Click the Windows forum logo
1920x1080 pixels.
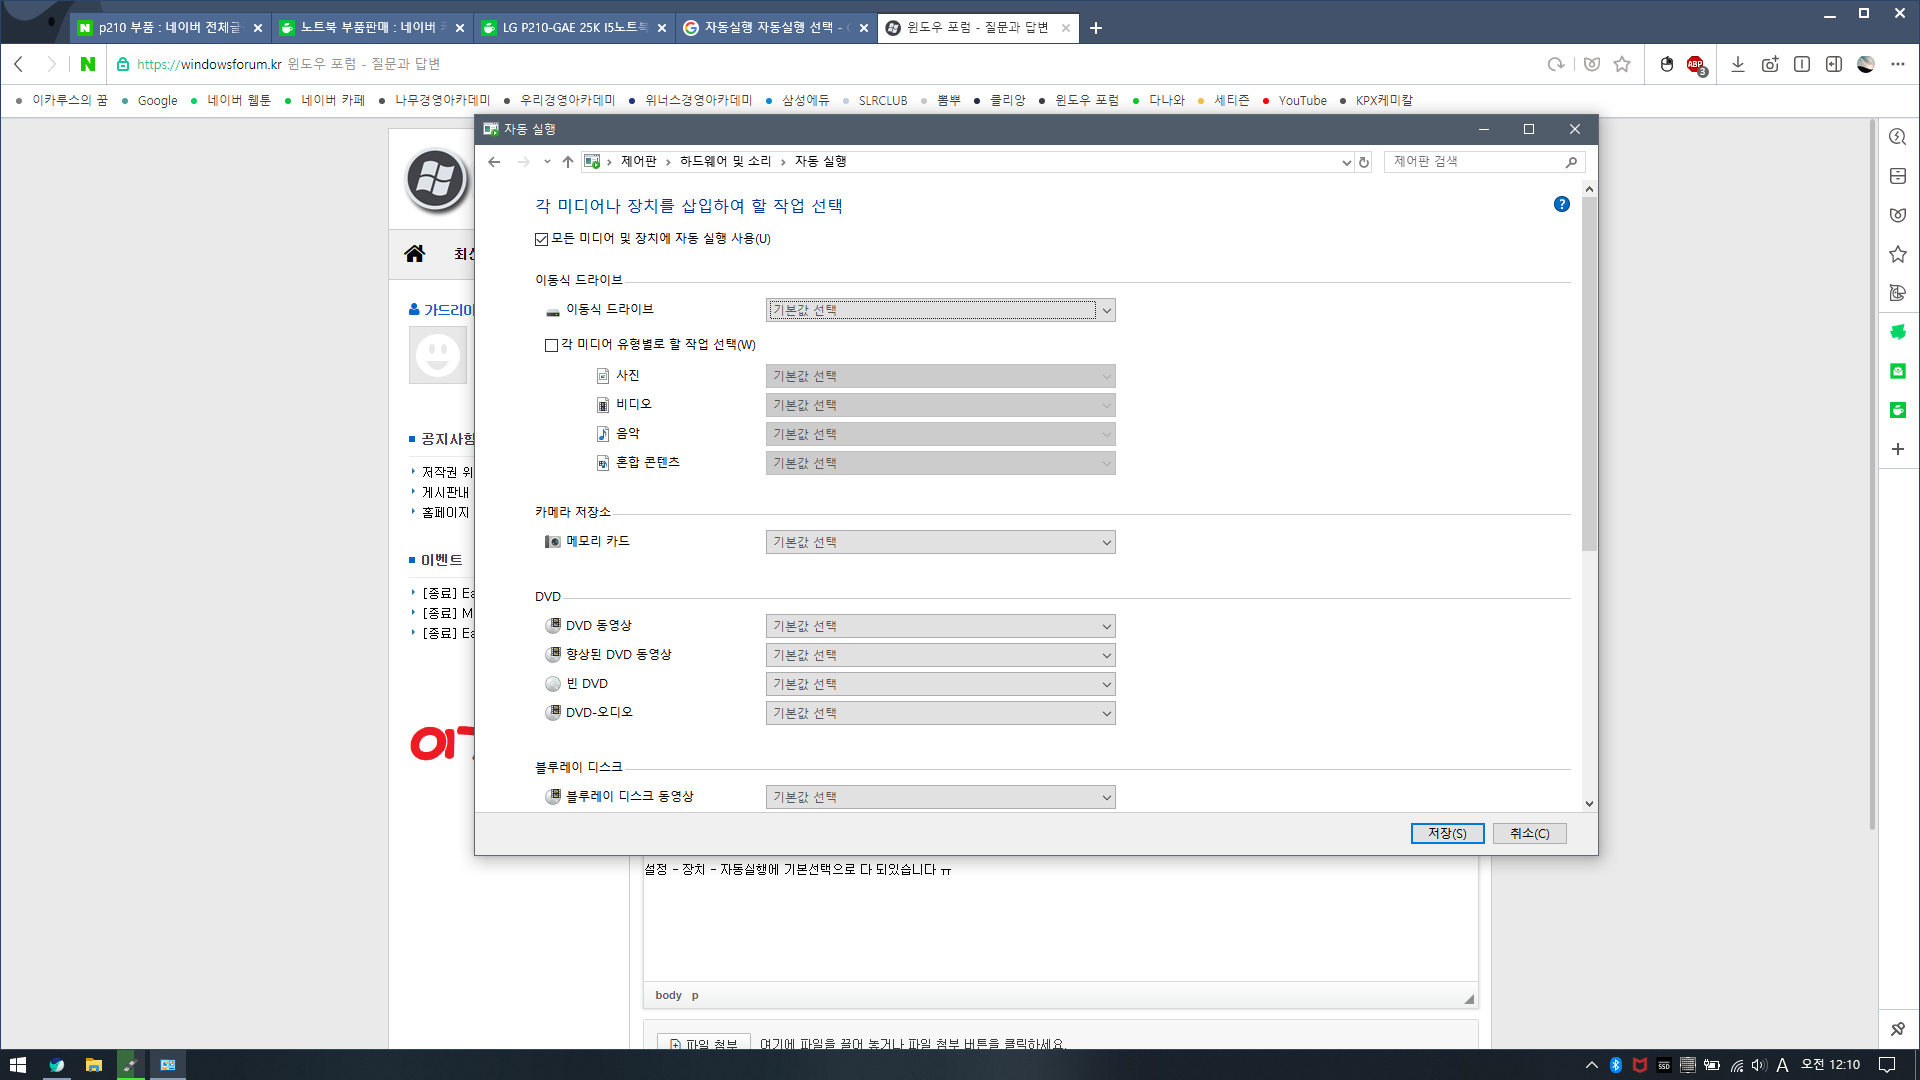pos(436,180)
